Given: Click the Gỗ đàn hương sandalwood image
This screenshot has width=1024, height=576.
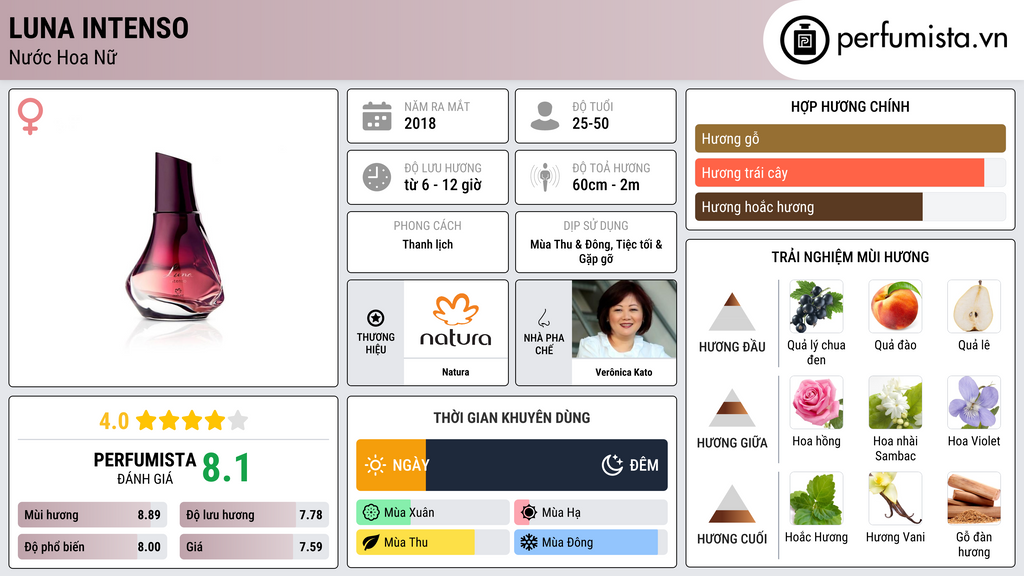Looking at the screenshot, I should pyautogui.click(x=974, y=498).
